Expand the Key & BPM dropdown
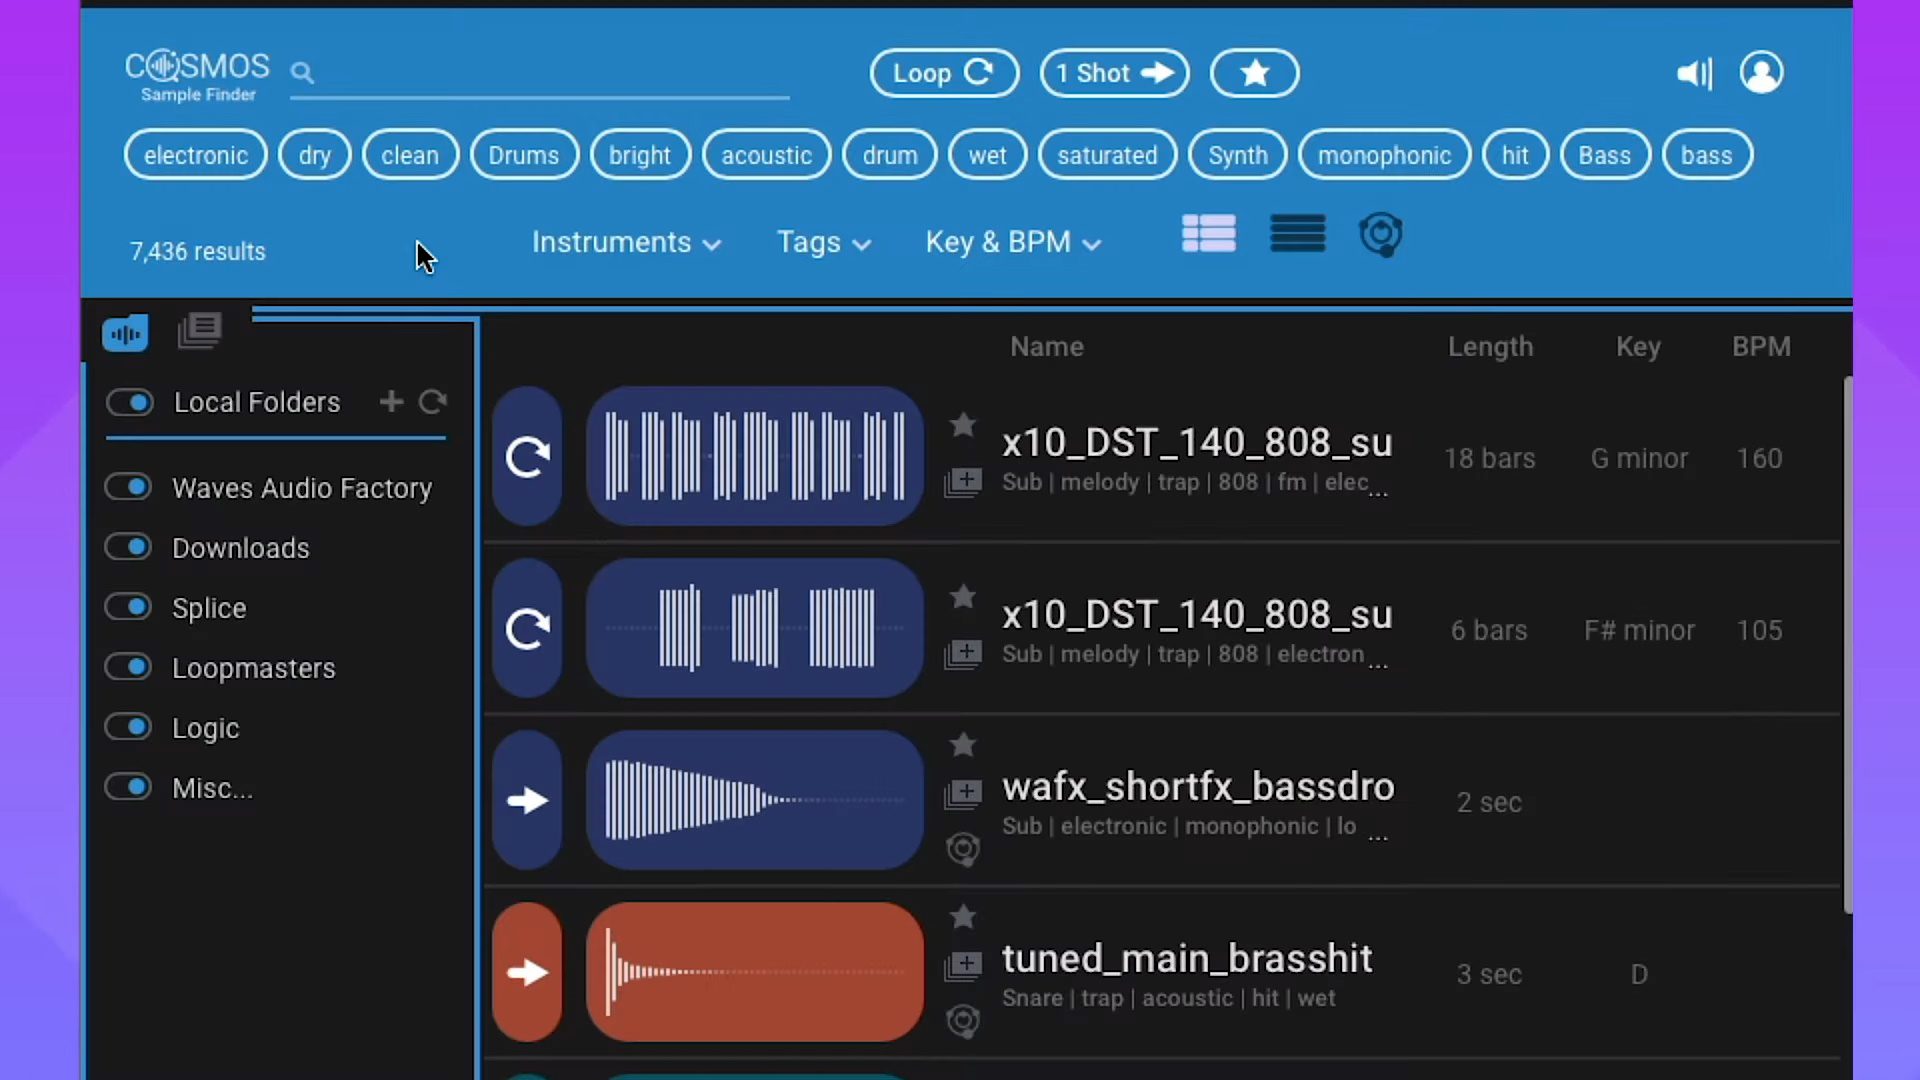 1012,243
